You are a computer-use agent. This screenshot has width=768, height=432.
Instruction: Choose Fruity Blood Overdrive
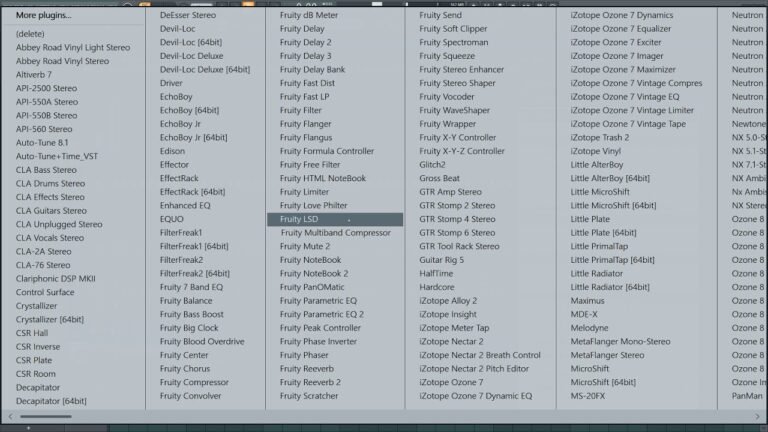coord(202,342)
